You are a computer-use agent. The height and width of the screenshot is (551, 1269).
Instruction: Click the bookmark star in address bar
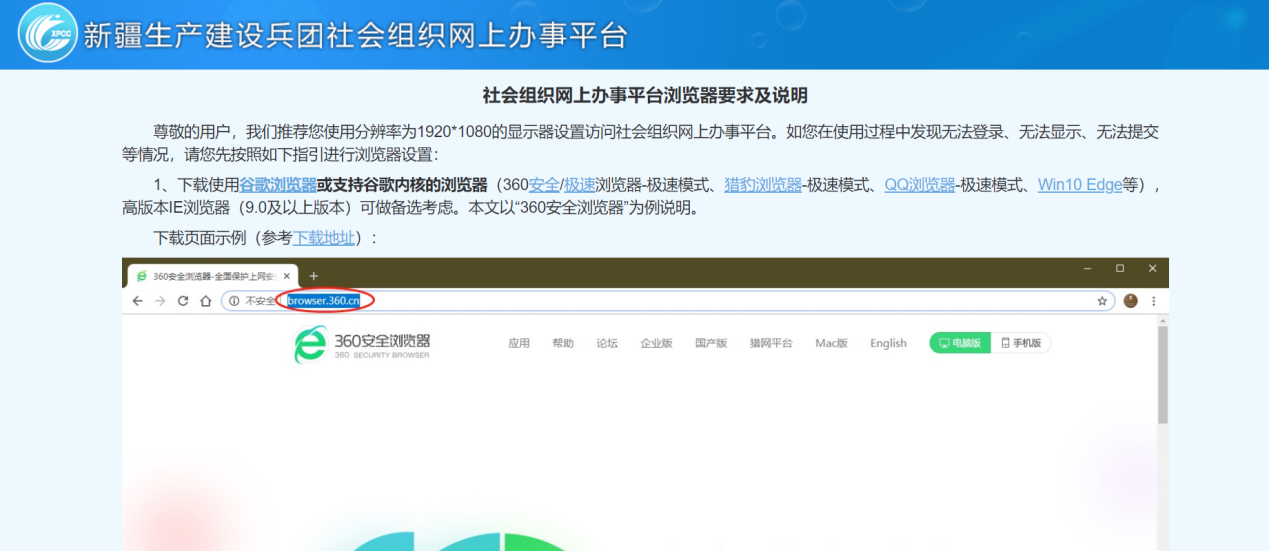click(x=1102, y=301)
